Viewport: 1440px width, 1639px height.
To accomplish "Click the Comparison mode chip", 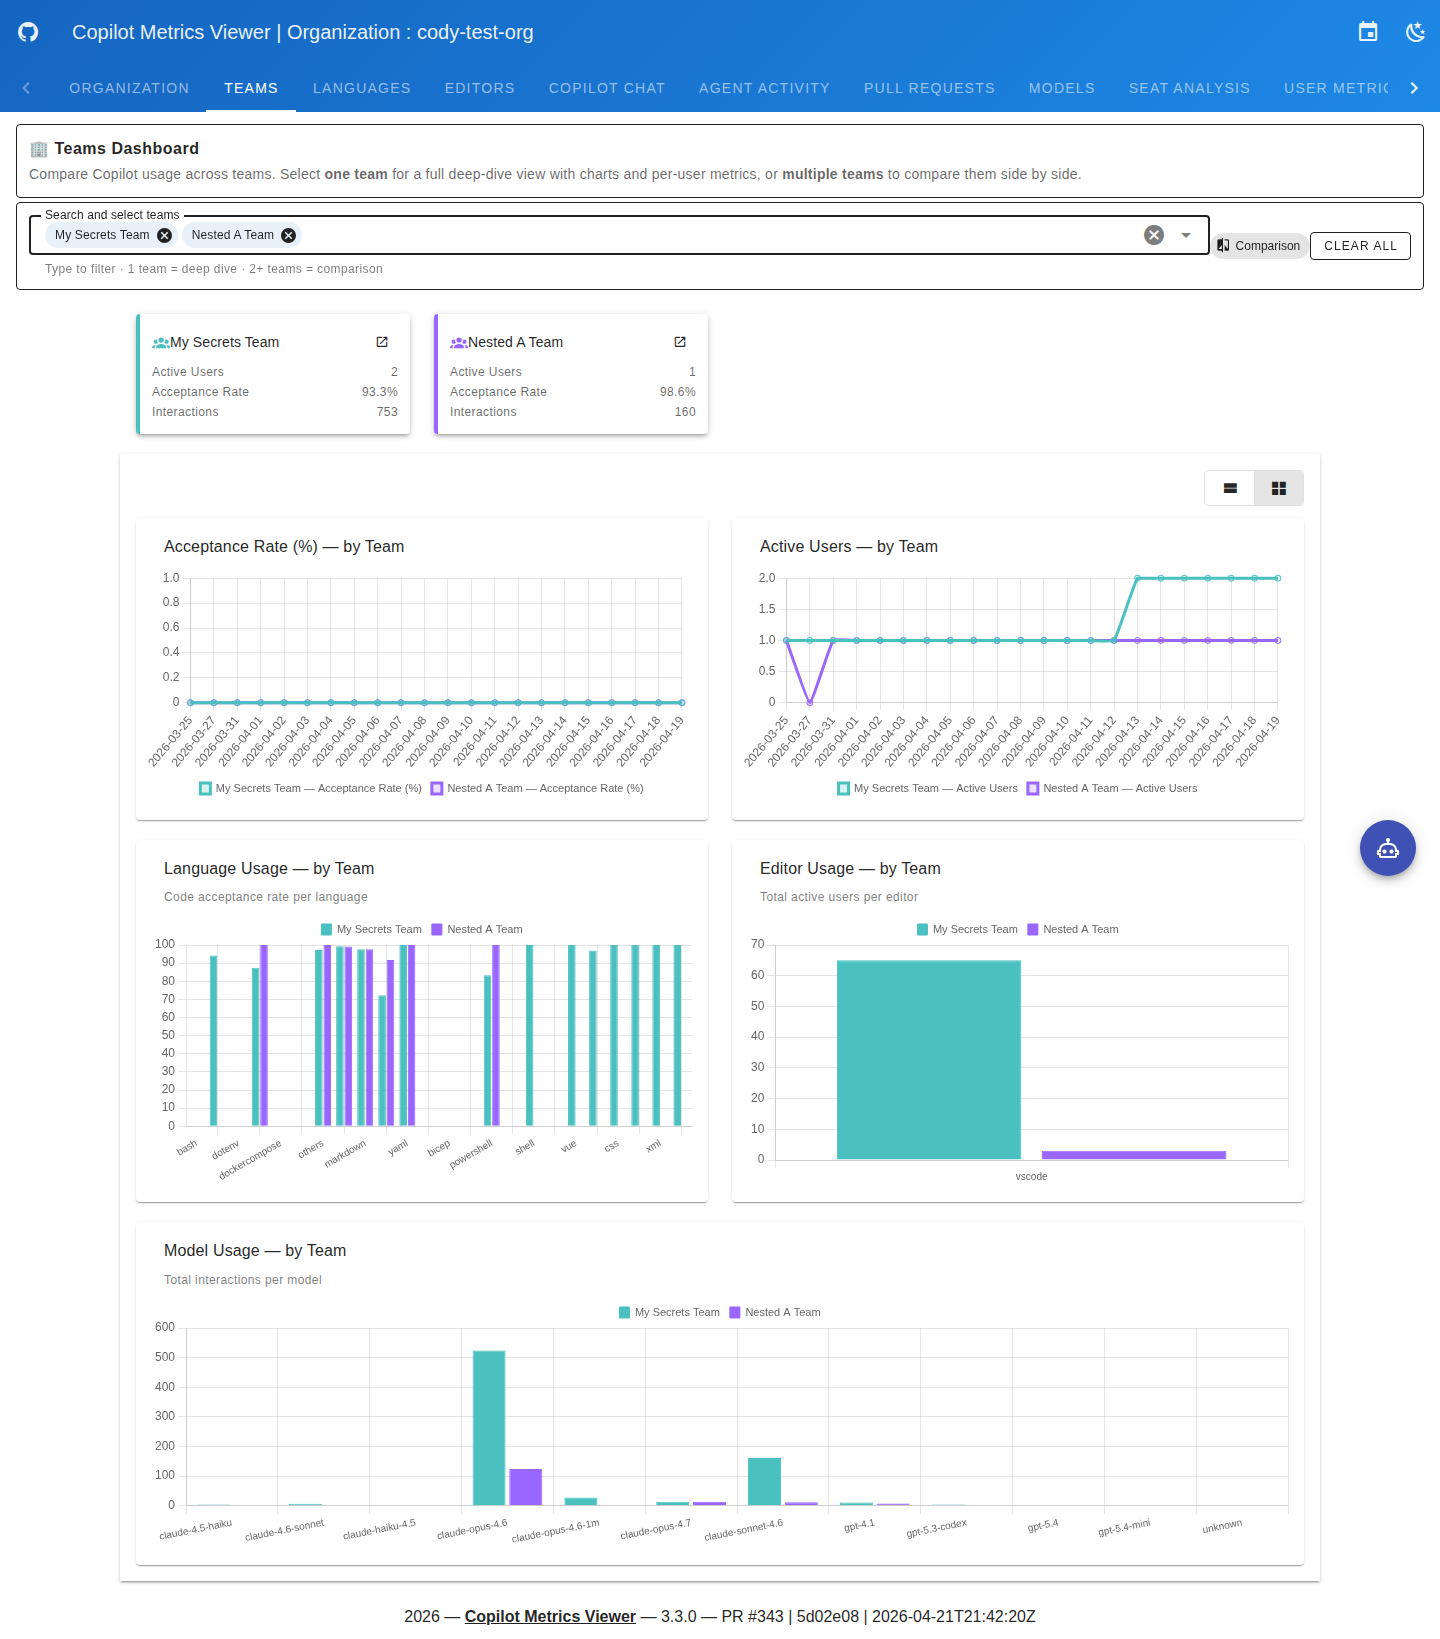I will click(x=1259, y=246).
